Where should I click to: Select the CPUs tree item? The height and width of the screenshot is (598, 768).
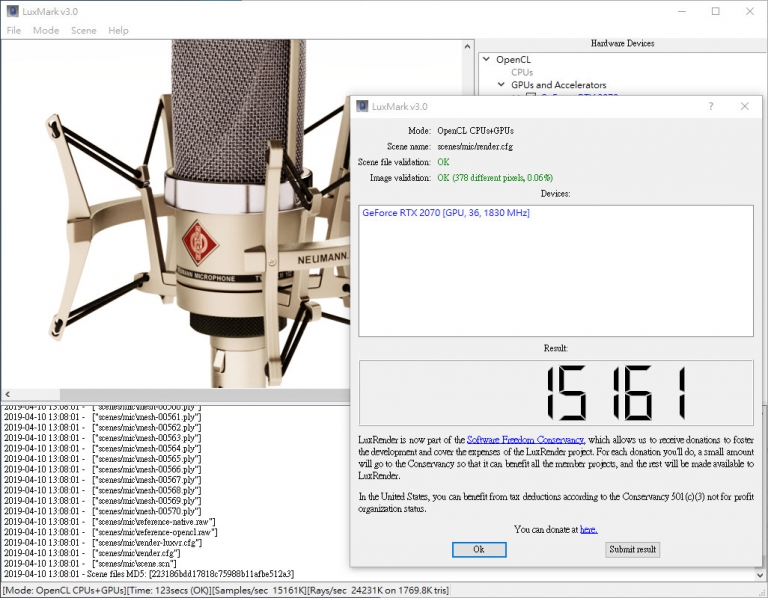[x=522, y=72]
